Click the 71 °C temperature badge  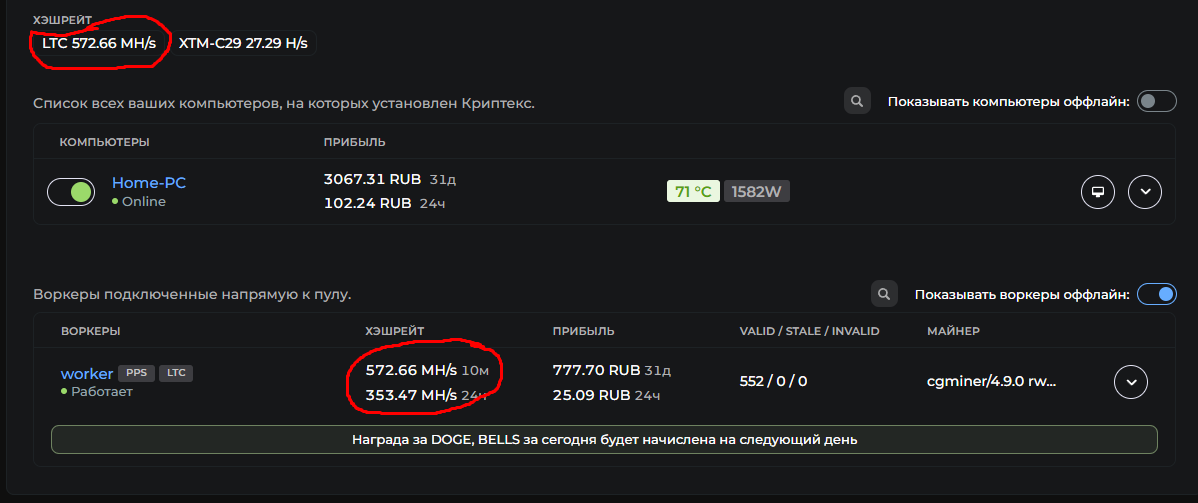[x=693, y=191]
